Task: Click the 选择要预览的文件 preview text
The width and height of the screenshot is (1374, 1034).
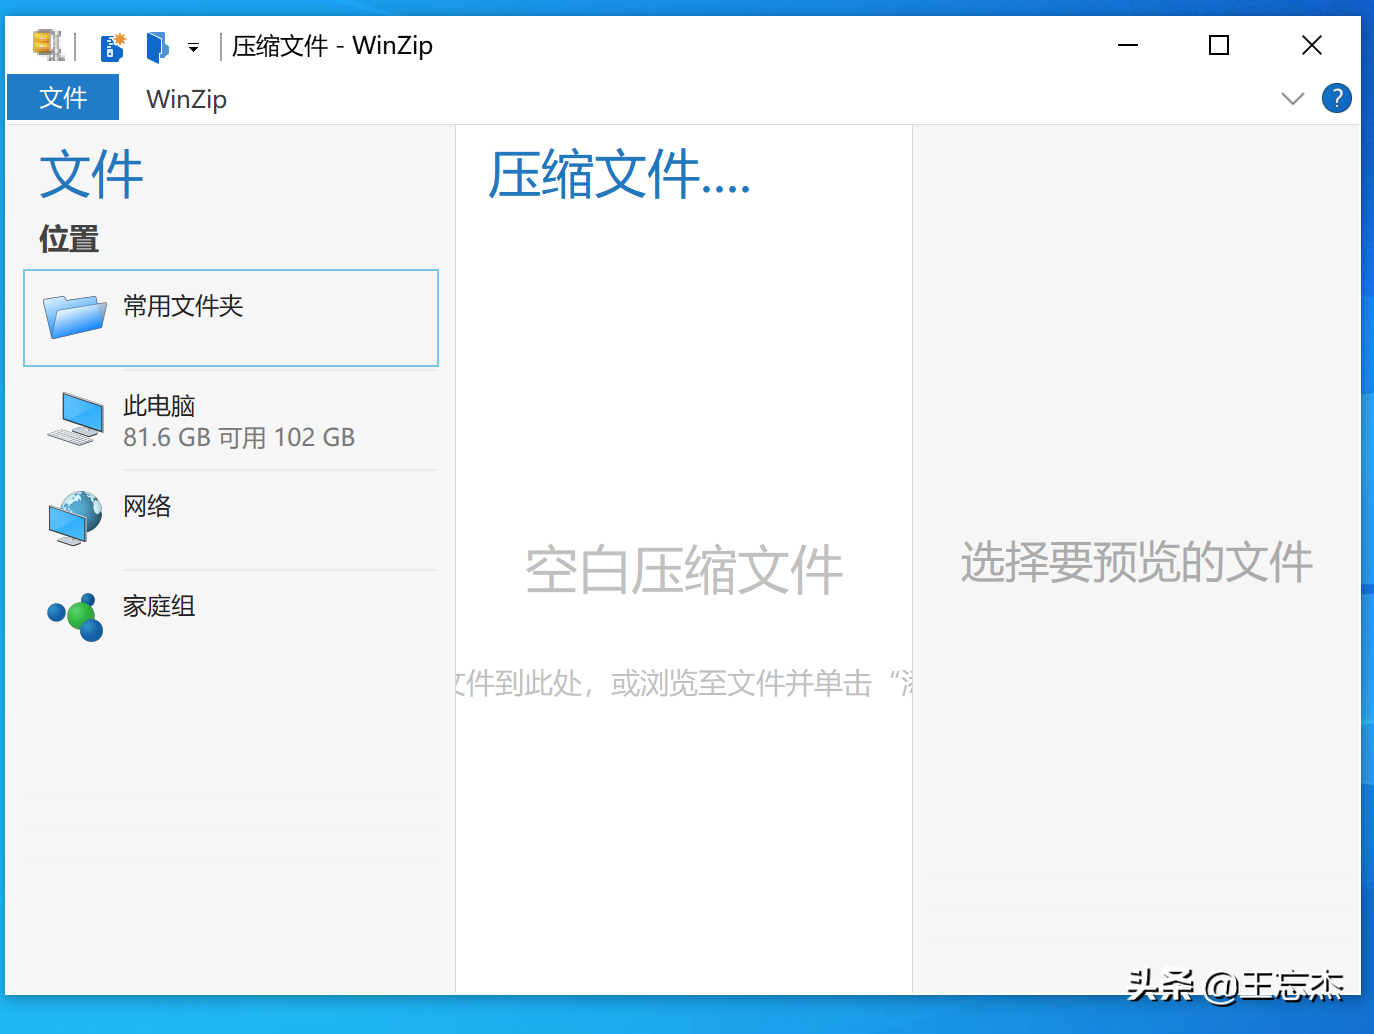Action: click(x=1137, y=562)
